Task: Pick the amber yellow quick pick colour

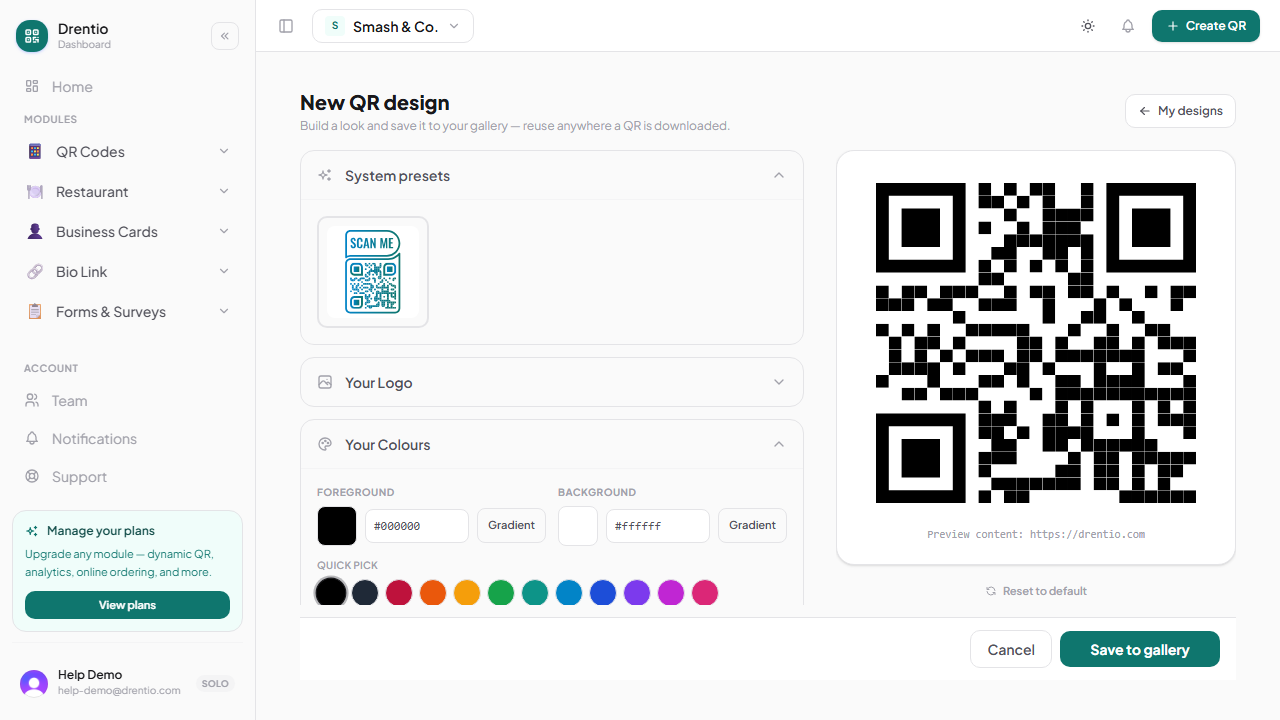Action: (467, 593)
